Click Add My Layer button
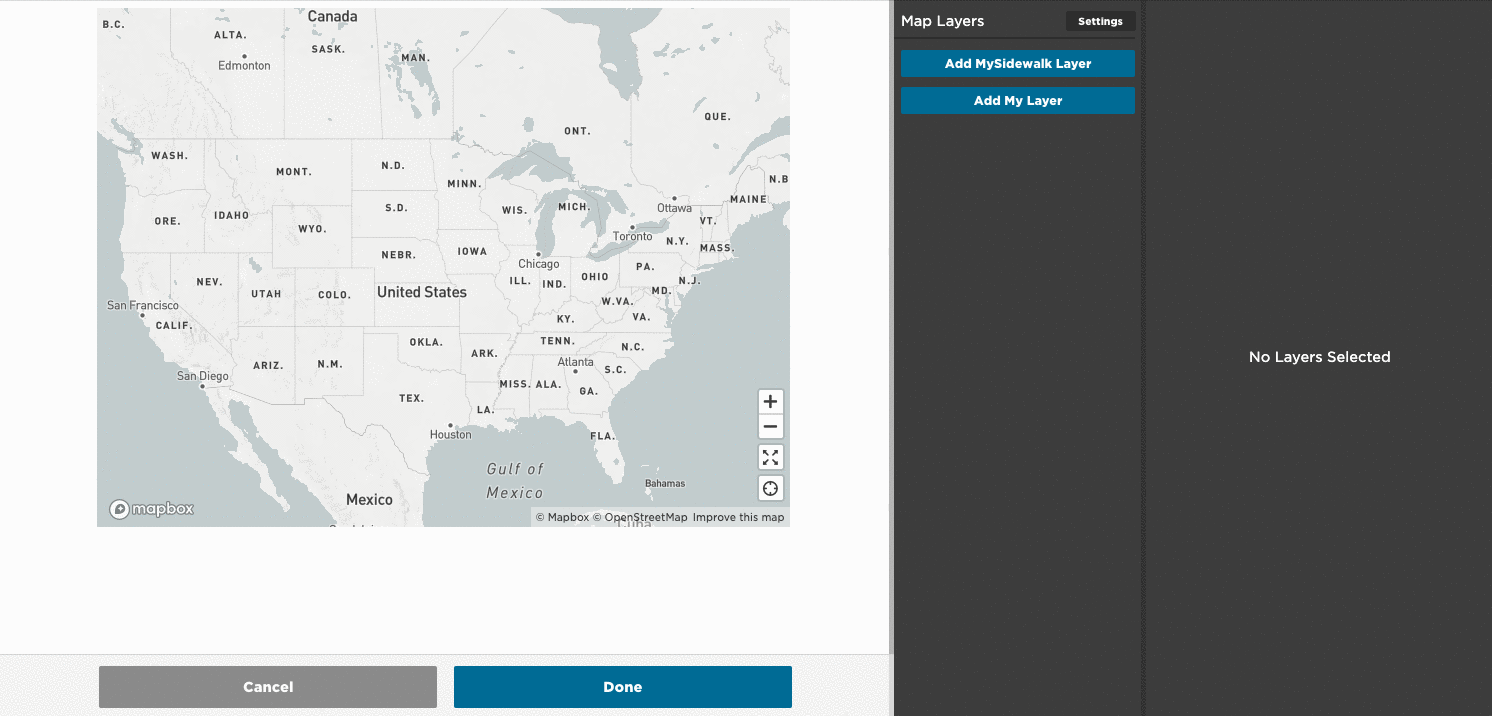This screenshot has width=1492, height=716. [1018, 101]
